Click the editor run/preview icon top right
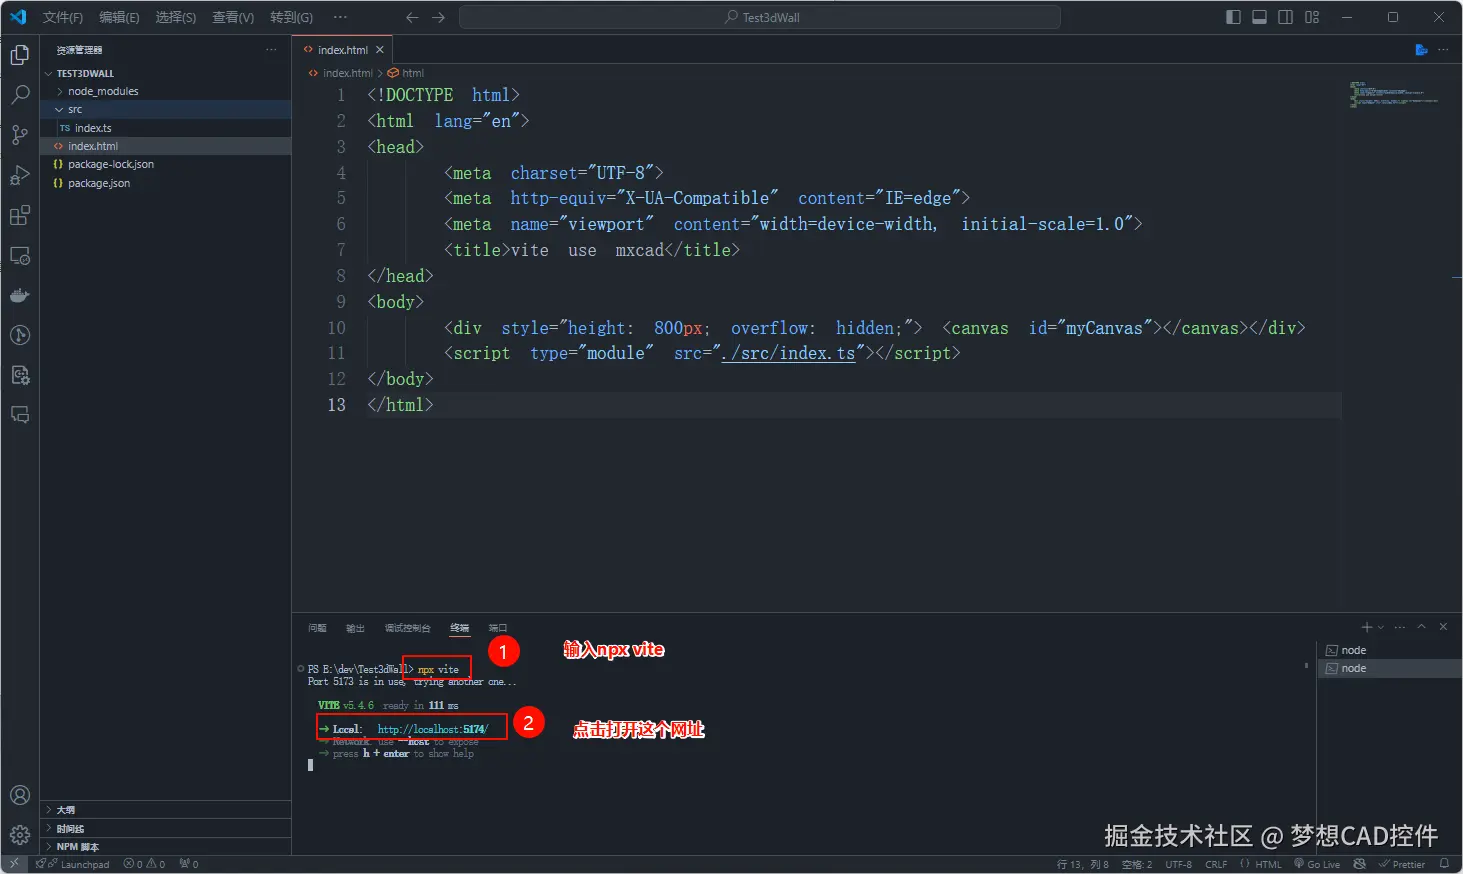This screenshot has width=1463, height=874. 1421,49
